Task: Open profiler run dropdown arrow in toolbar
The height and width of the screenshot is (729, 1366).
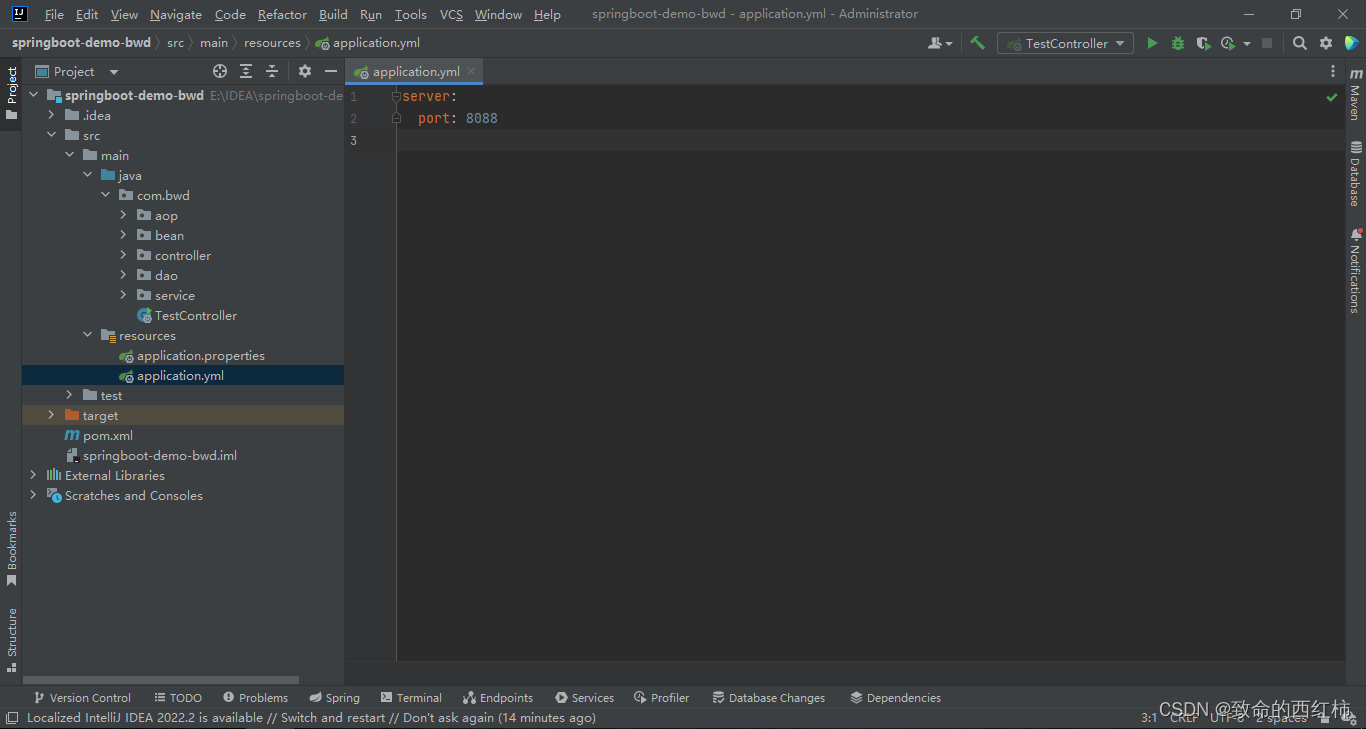Action: pos(1247,44)
